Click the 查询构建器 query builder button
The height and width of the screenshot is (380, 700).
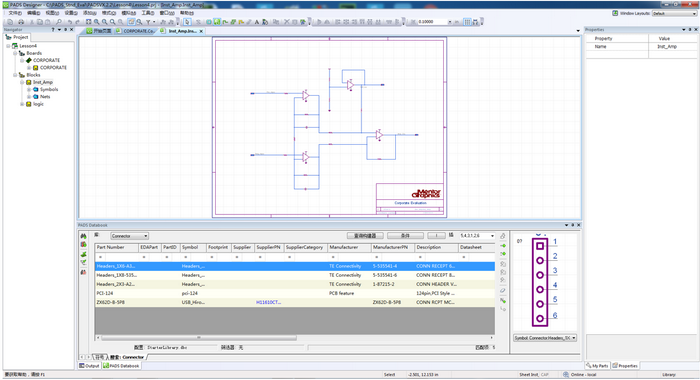pyautogui.click(x=365, y=236)
